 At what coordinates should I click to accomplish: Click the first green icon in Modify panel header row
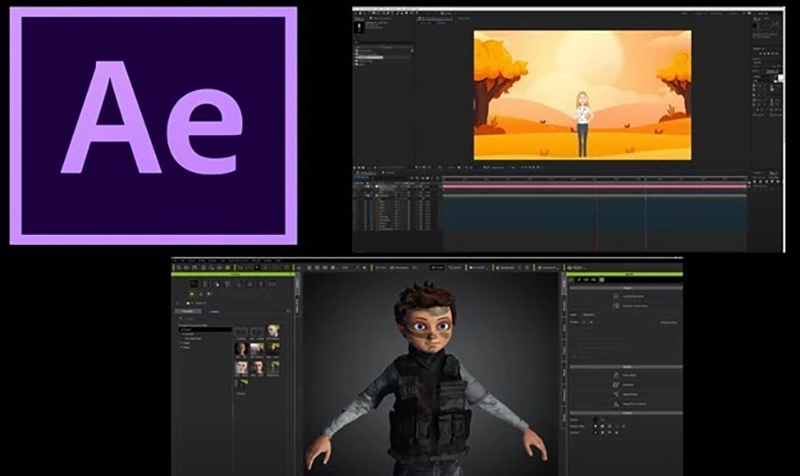click(x=571, y=280)
